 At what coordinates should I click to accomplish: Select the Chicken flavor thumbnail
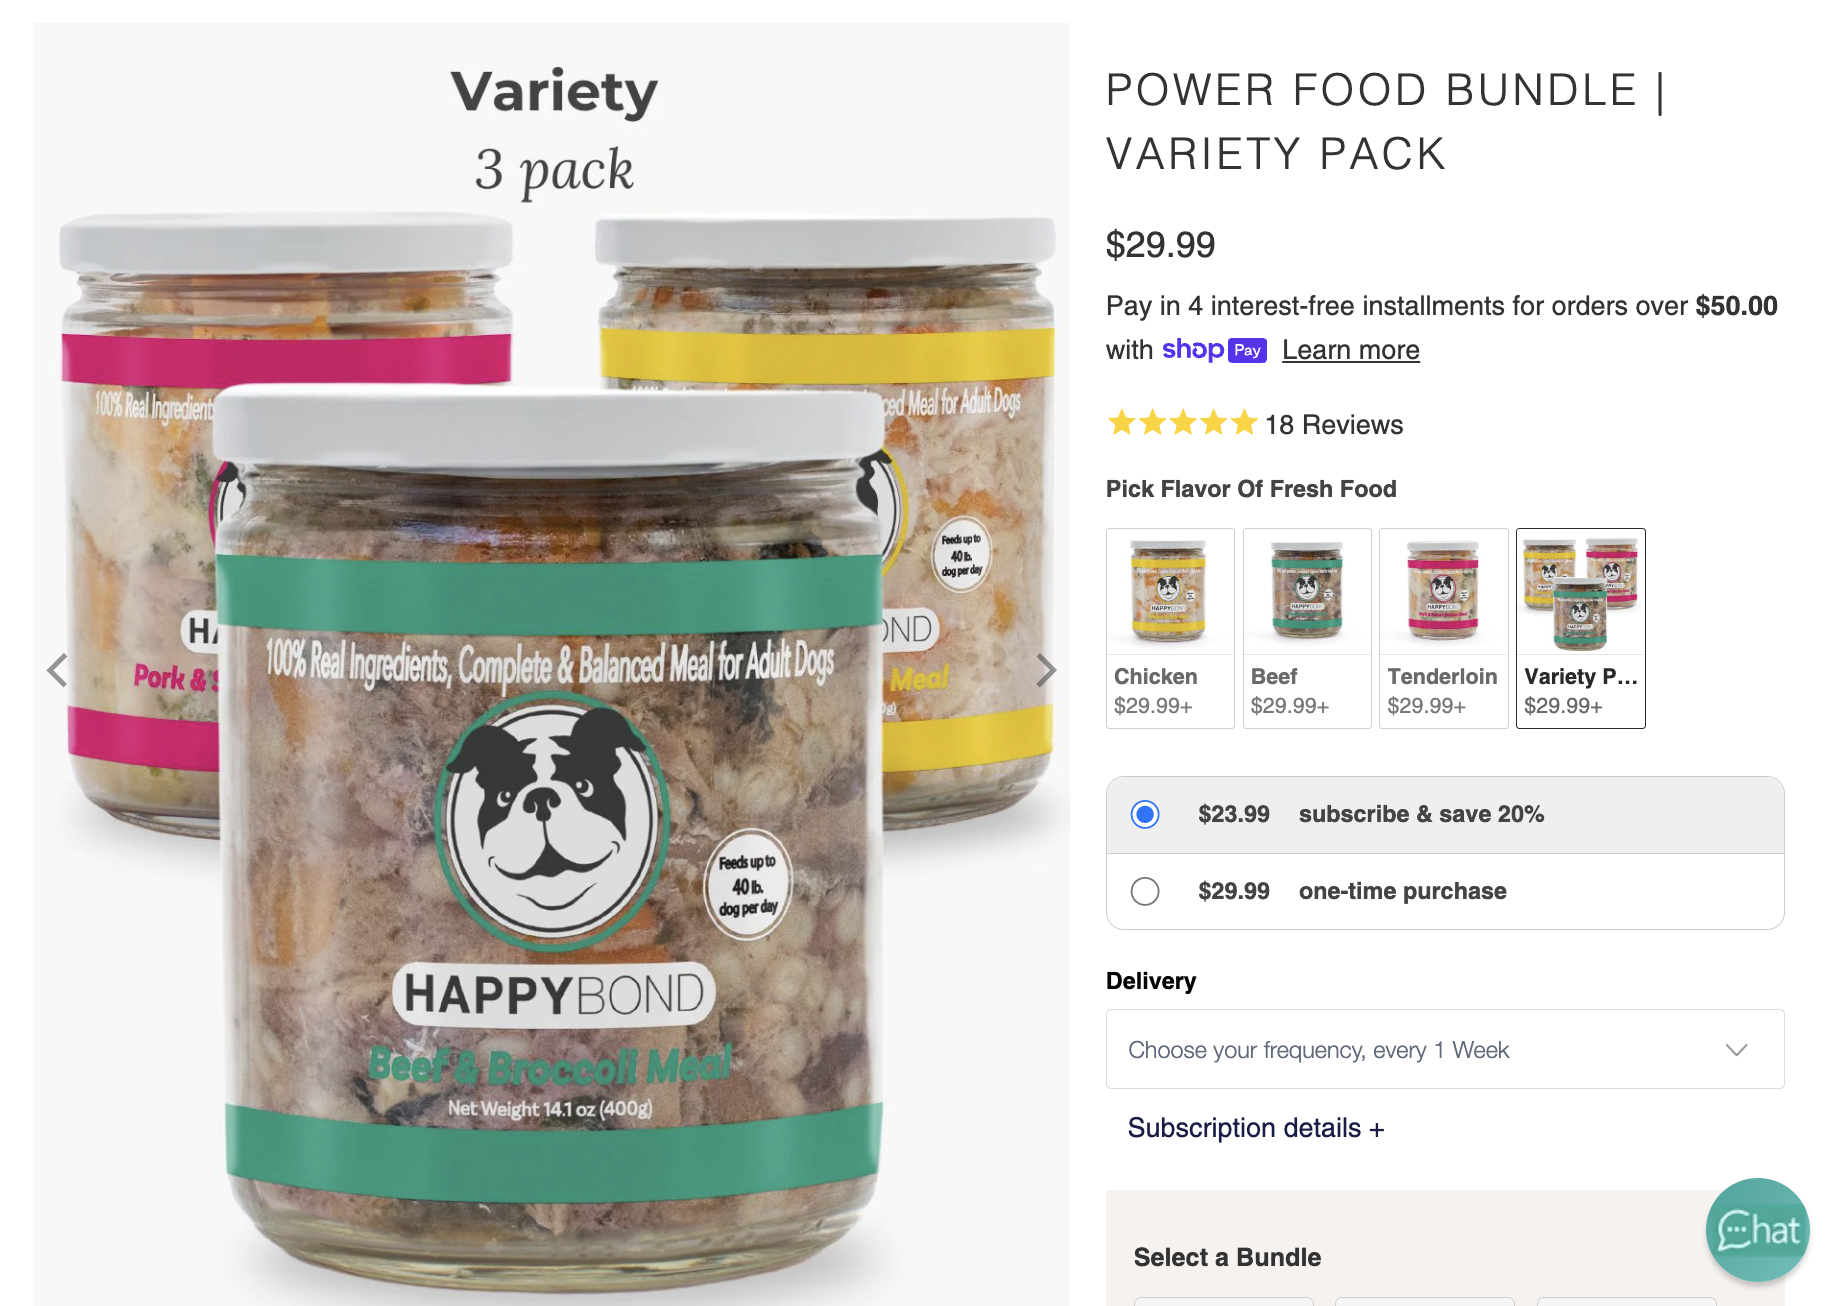1170,628
